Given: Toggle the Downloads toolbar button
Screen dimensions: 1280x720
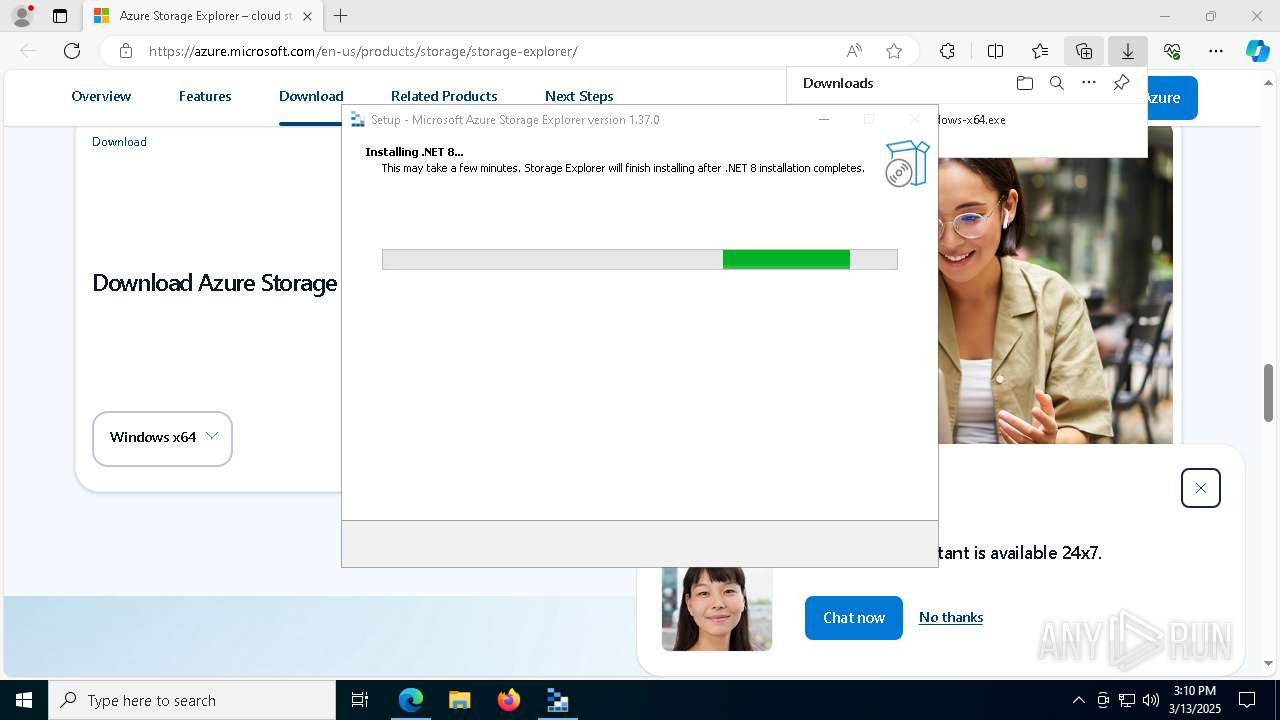Looking at the screenshot, I should pyautogui.click(x=1128, y=51).
